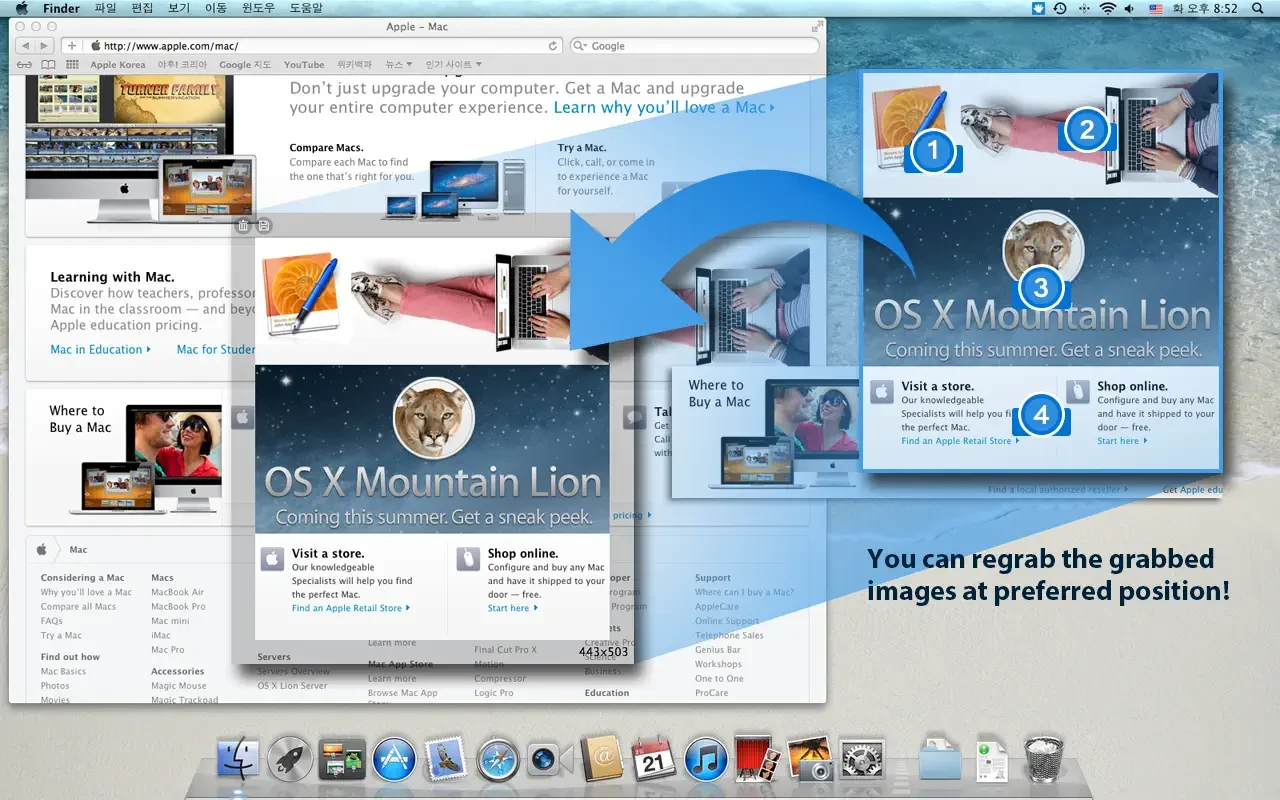
Task: Open the grab app hand icon in menu bar
Action: tap(1038, 8)
